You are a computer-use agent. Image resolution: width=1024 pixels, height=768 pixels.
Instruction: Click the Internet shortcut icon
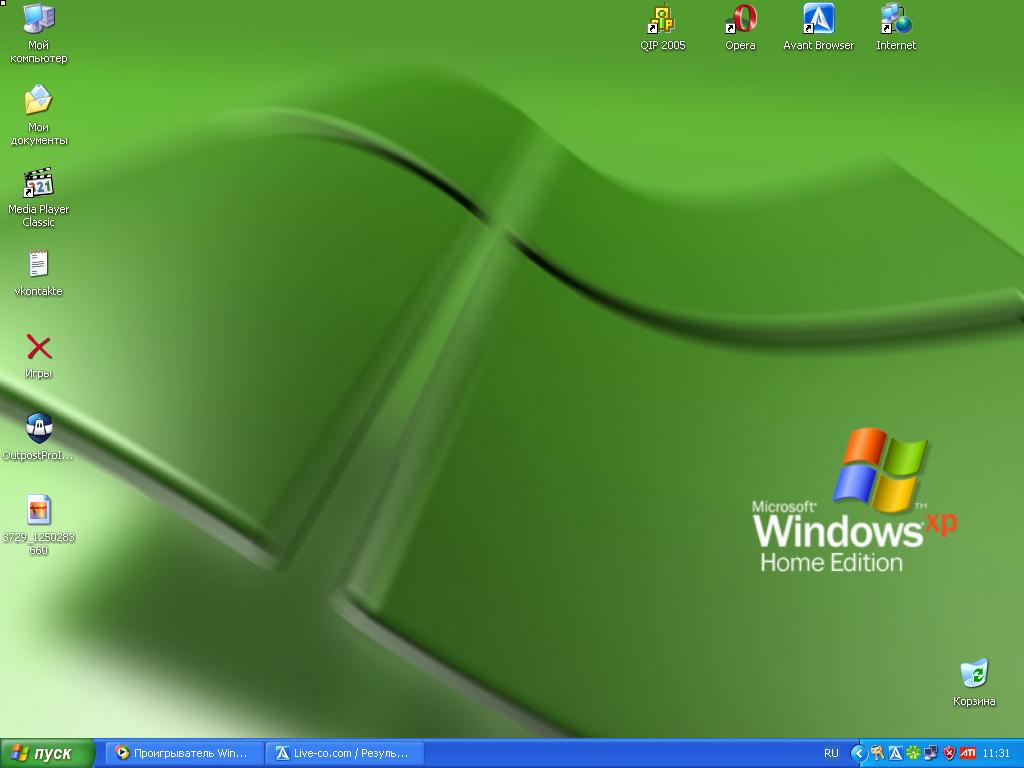[895, 20]
